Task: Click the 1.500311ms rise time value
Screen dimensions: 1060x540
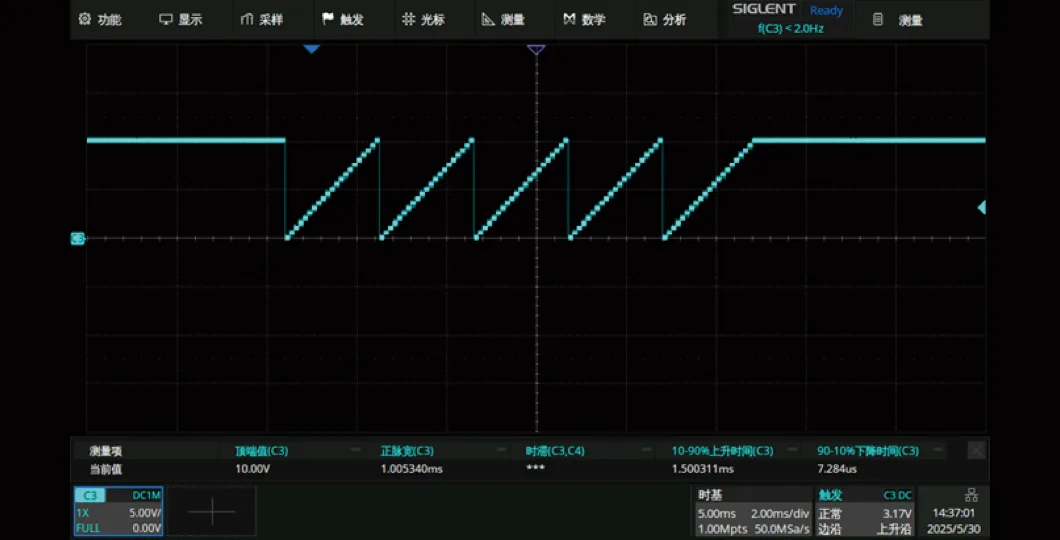Action: tap(702, 469)
